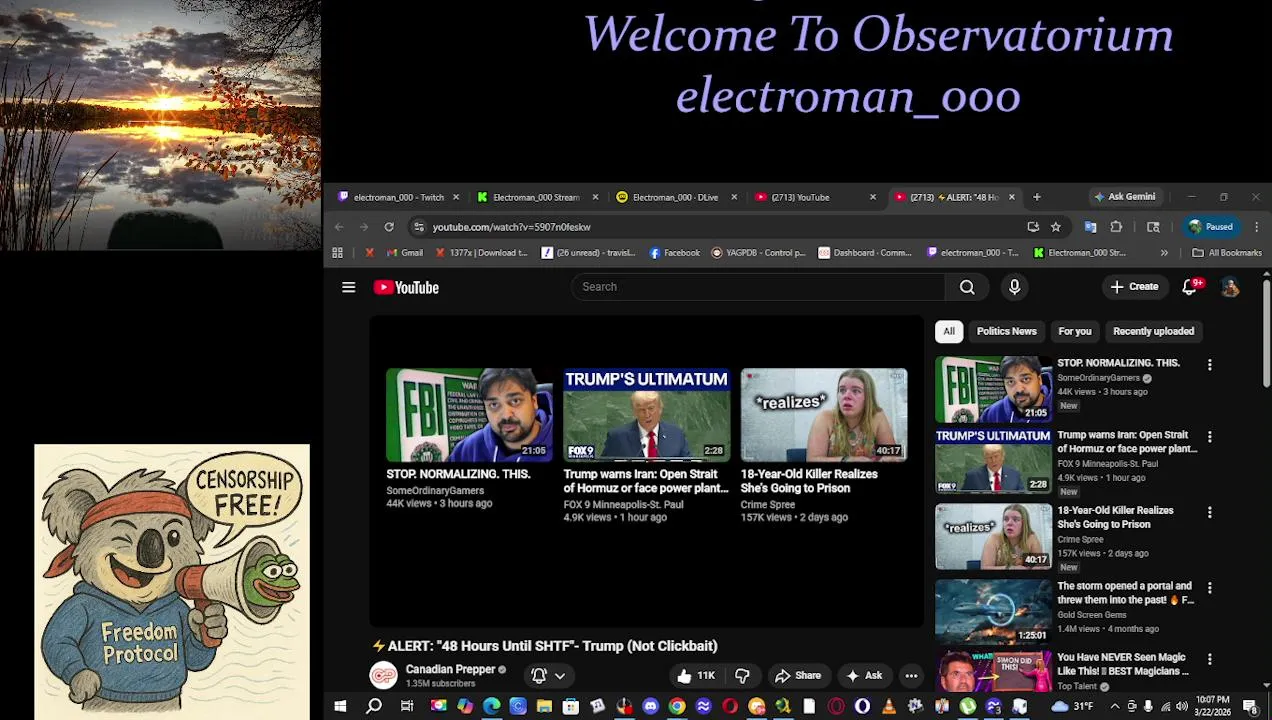1272x720 pixels.
Task: Select the For you filter chip
Action: coord(1075,331)
